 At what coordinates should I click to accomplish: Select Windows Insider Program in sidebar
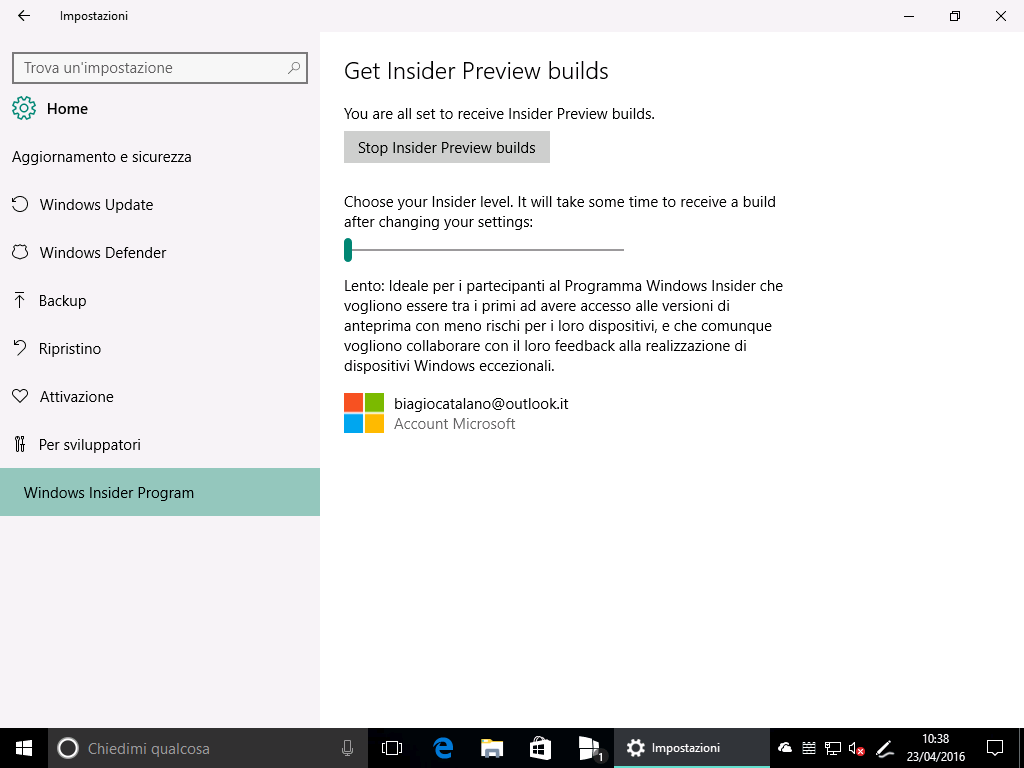tap(160, 492)
